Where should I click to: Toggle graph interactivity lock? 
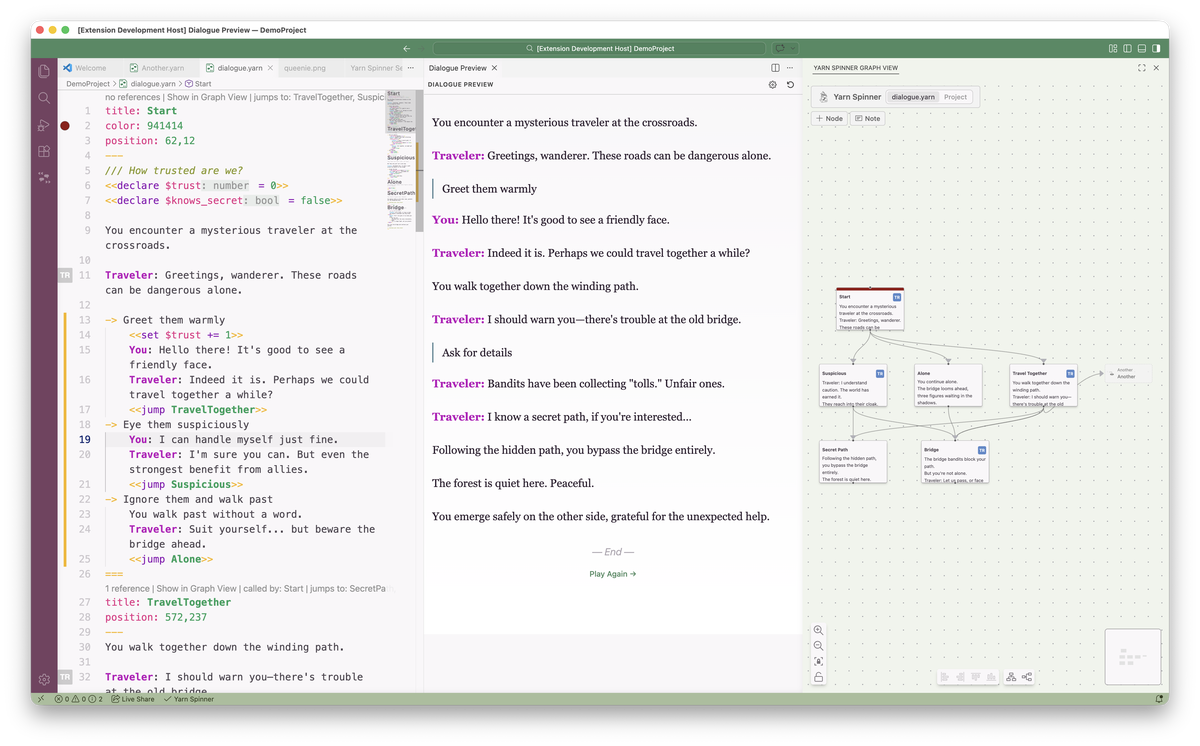click(819, 677)
